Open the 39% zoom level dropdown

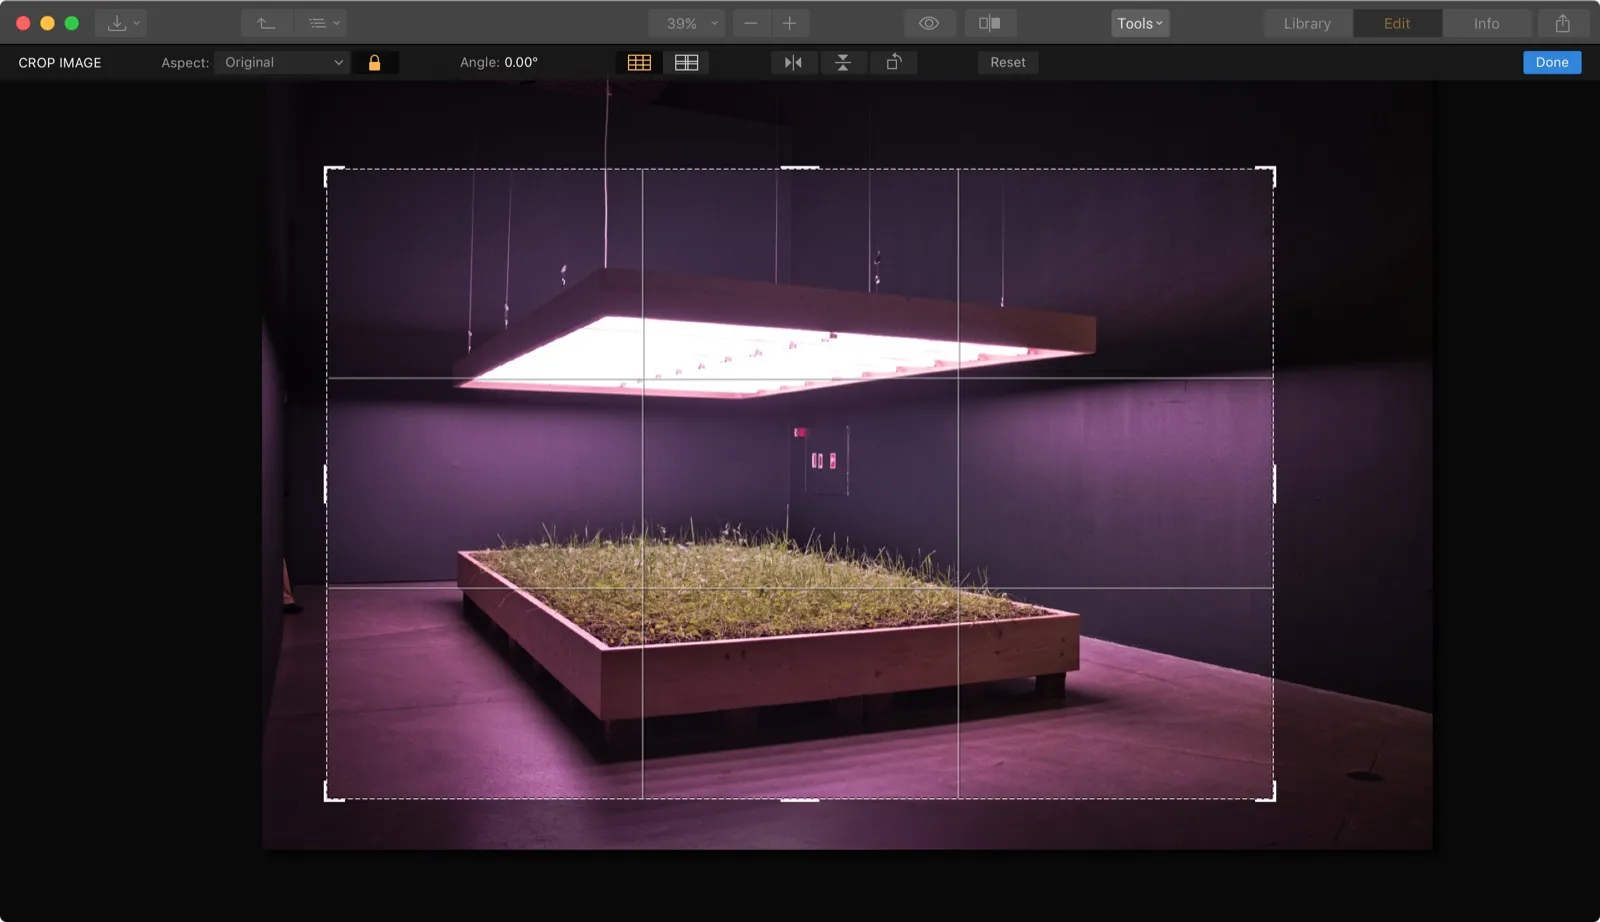pyautogui.click(x=686, y=23)
